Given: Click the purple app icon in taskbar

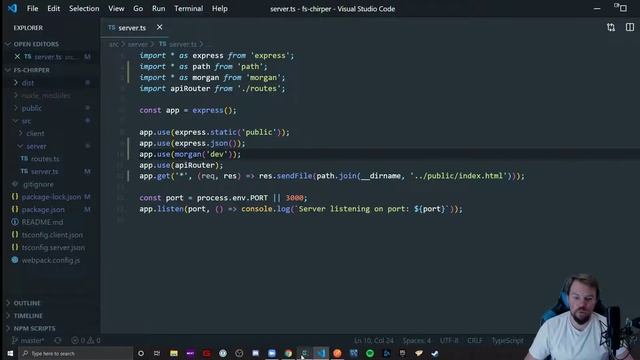Looking at the screenshot, I should [x=190, y=353].
